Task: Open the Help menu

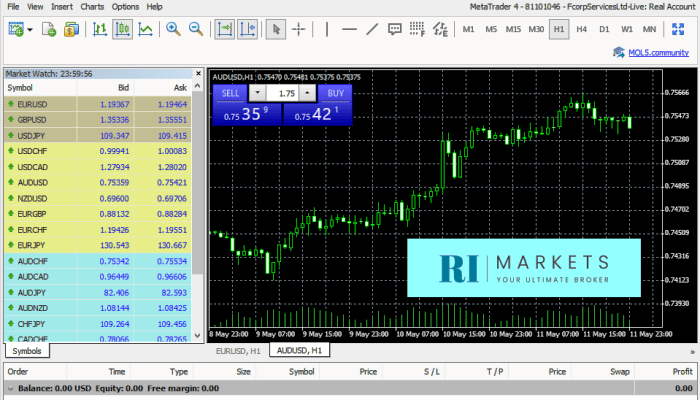Action: [154, 7]
